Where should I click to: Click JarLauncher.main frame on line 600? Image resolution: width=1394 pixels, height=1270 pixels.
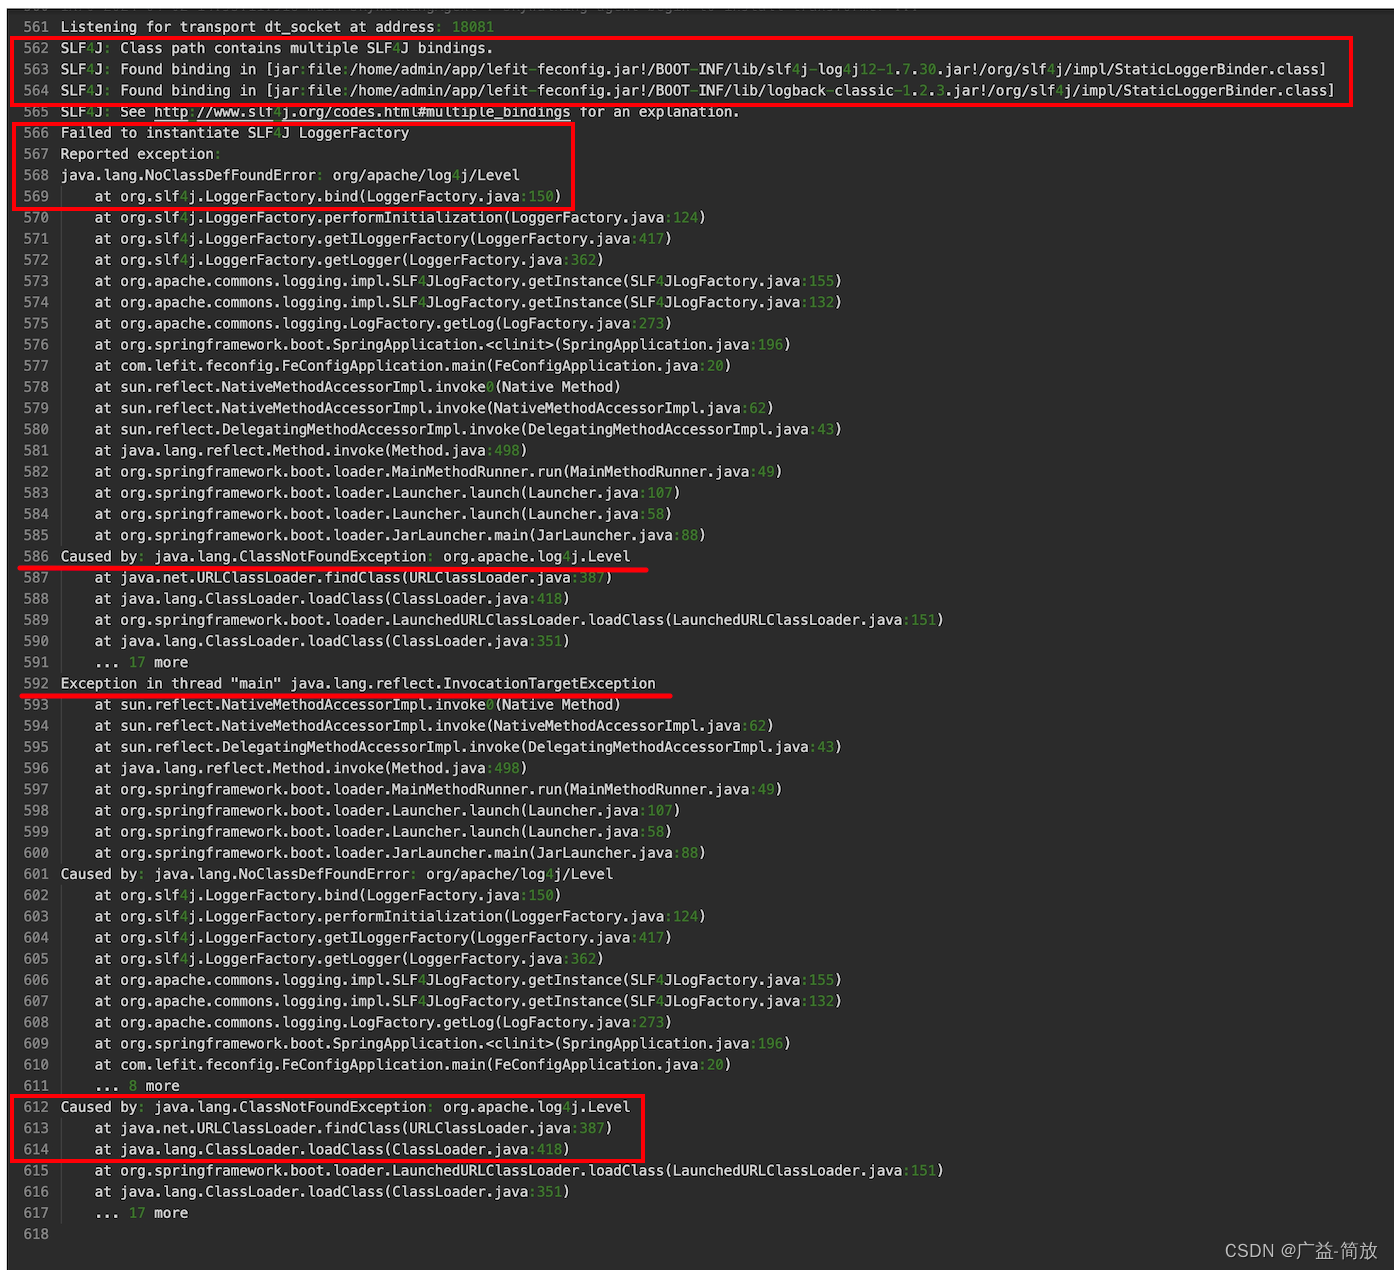(400, 853)
